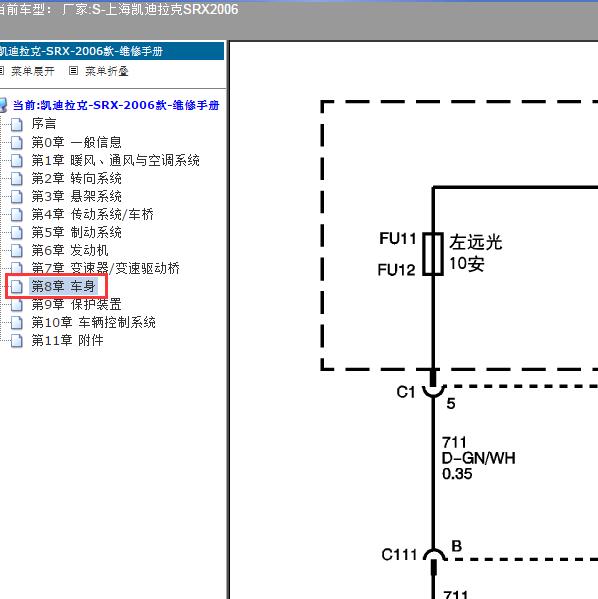Click the blue 凯迪拉克-SRX-2006款-维修手册 panel header

click(112, 51)
